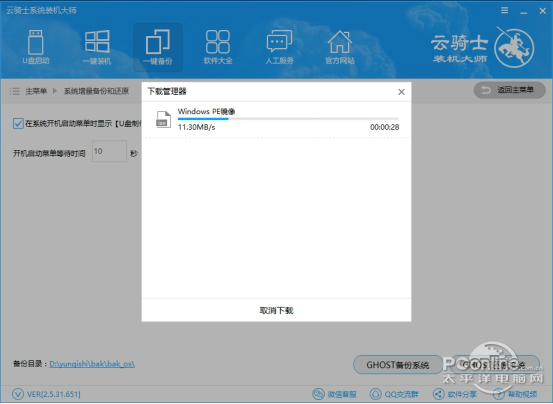Image resolution: width=553 pixels, height=404 pixels.
Task: Click 软件分享 share icon
Action: [438, 394]
